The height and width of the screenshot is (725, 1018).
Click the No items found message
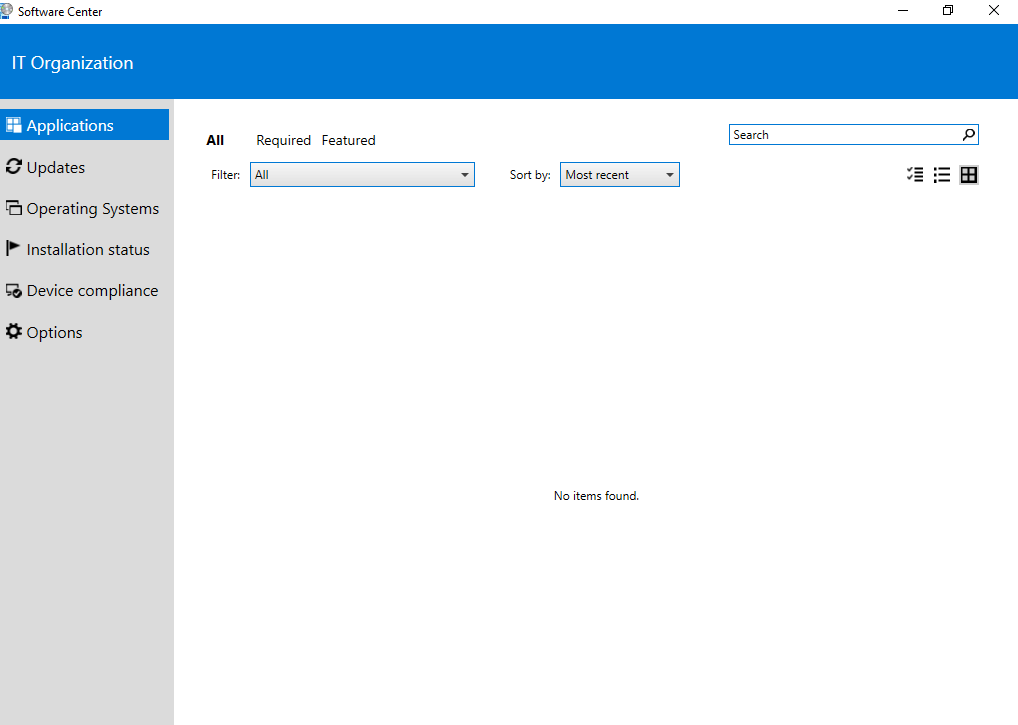[x=596, y=496]
